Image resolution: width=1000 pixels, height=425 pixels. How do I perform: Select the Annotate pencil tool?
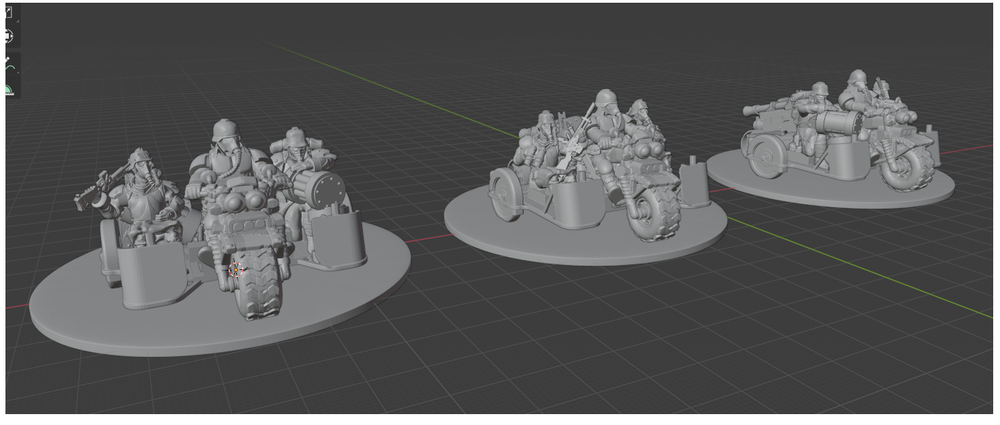pos(10,64)
